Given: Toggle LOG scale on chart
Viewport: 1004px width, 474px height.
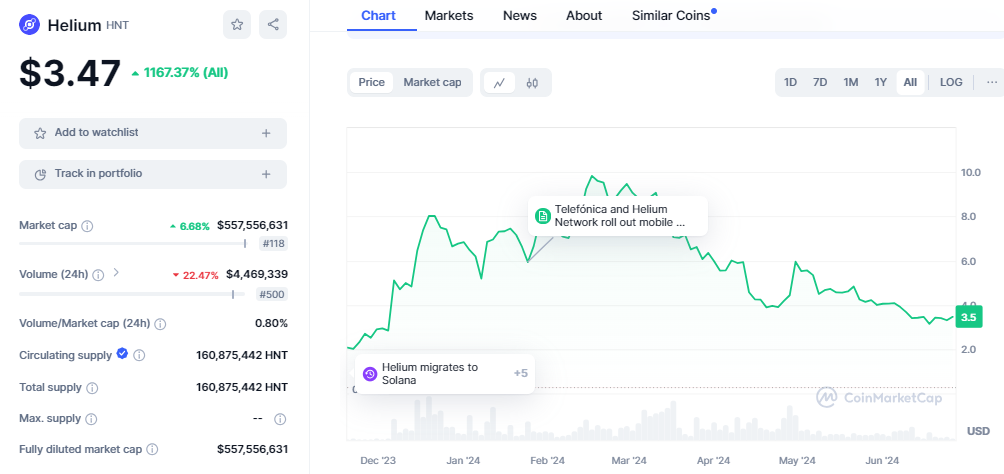Looking at the screenshot, I should click(x=951, y=82).
